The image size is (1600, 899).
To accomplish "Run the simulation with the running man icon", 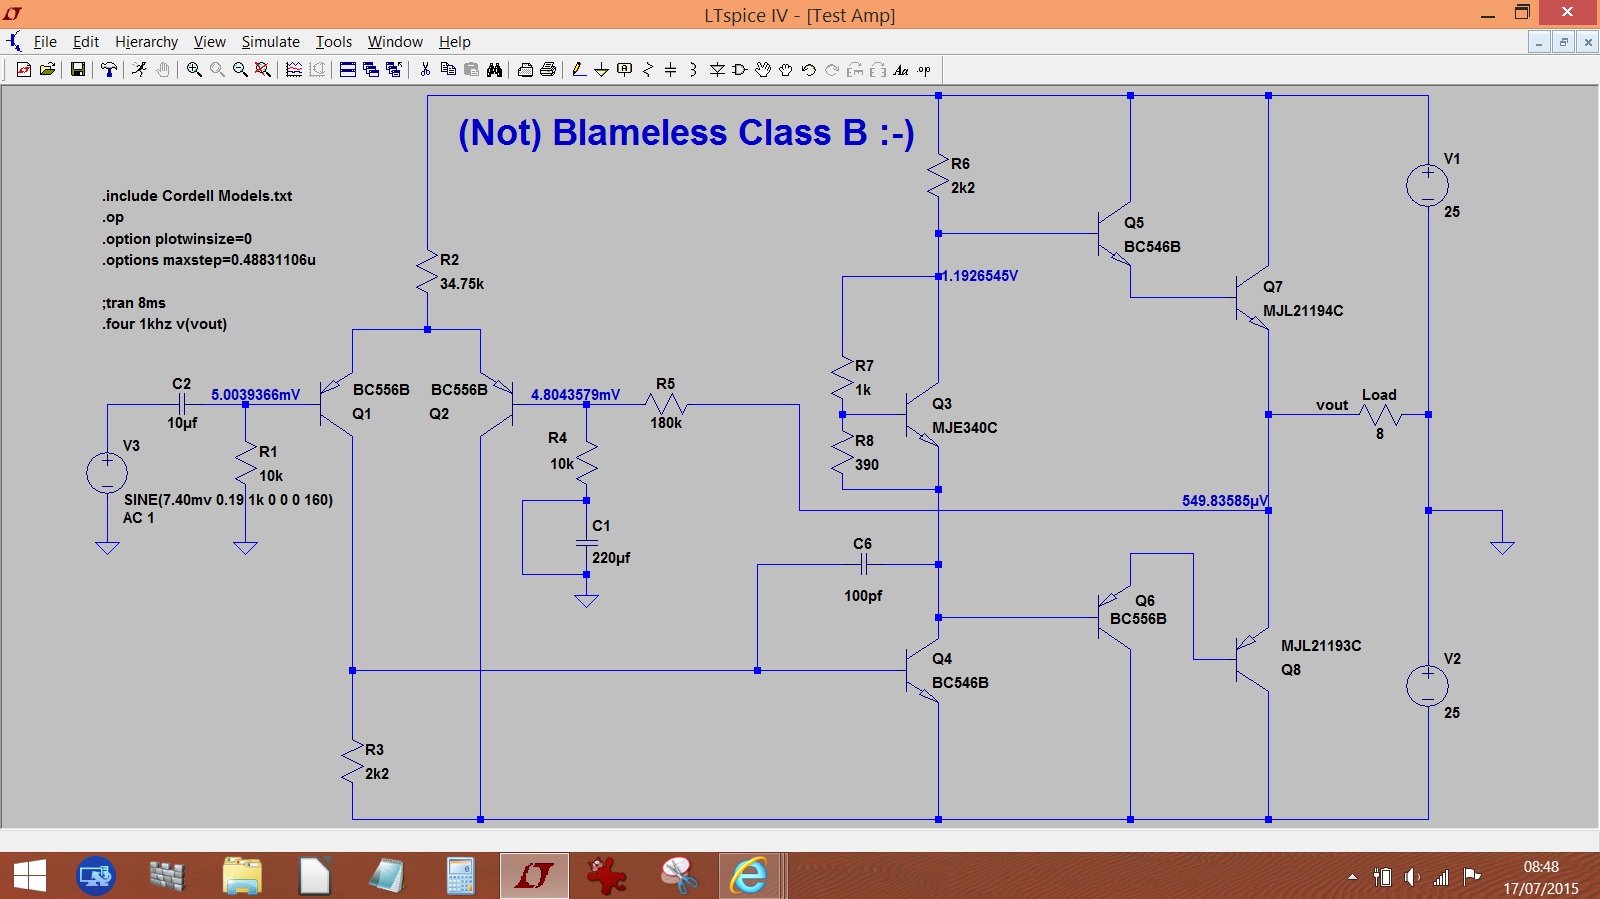I will pos(139,69).
